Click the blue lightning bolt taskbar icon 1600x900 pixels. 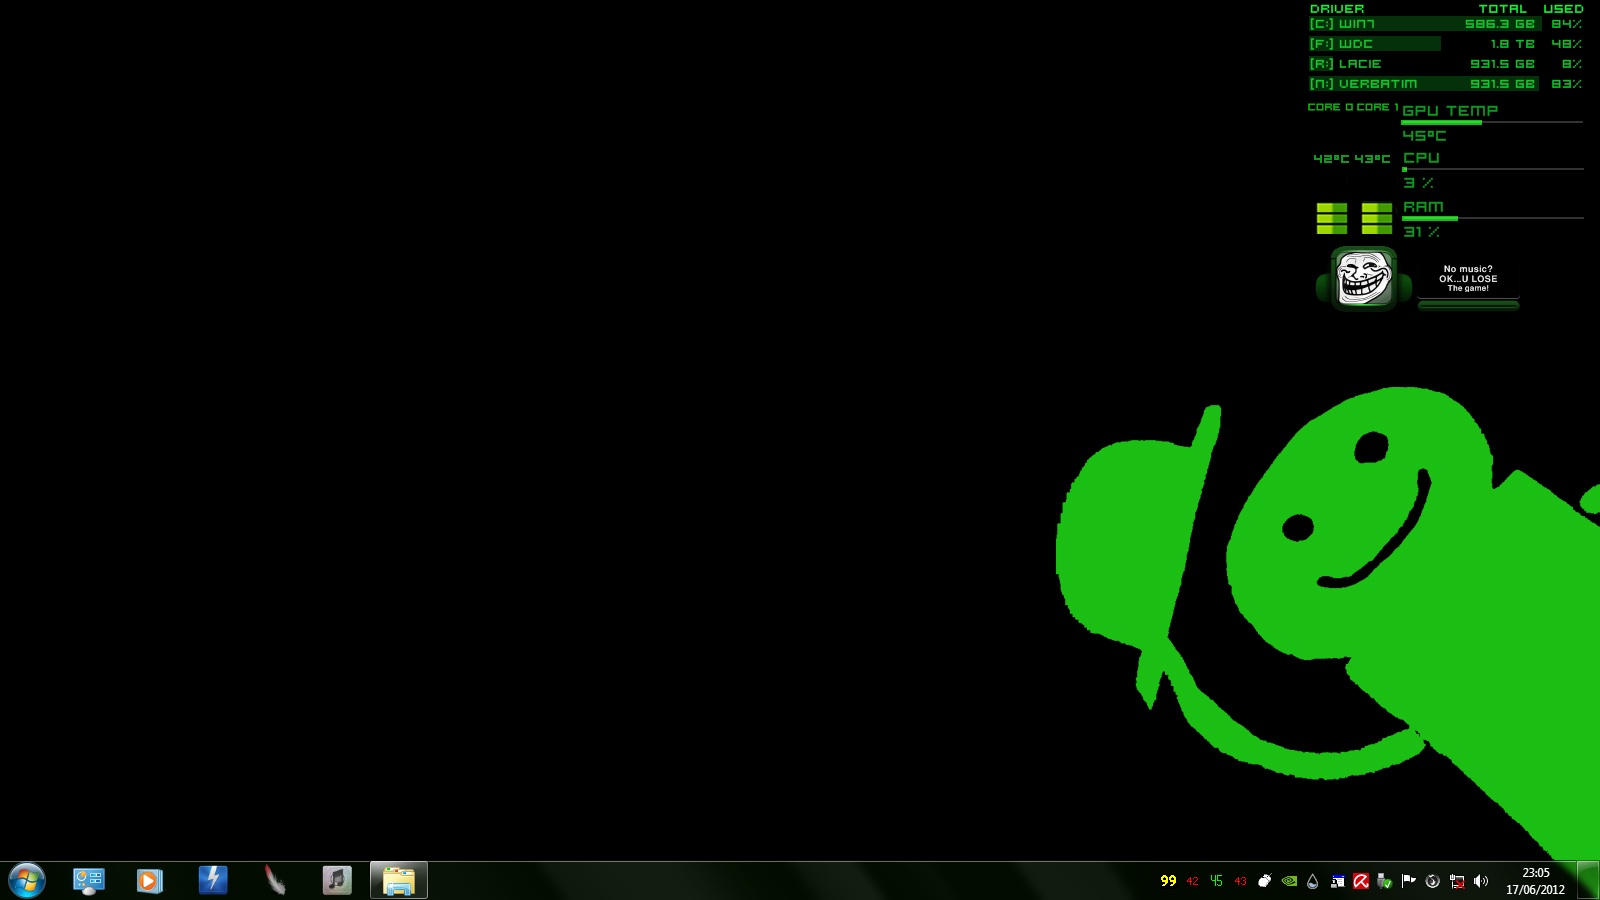(211, 880)
